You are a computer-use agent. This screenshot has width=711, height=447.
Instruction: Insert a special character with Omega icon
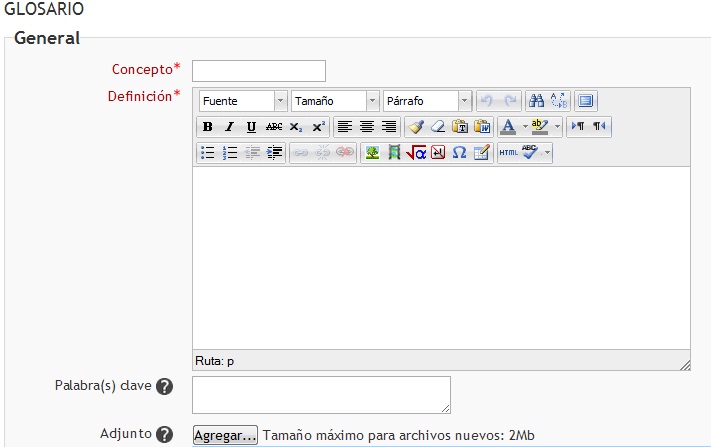(459, 153)
